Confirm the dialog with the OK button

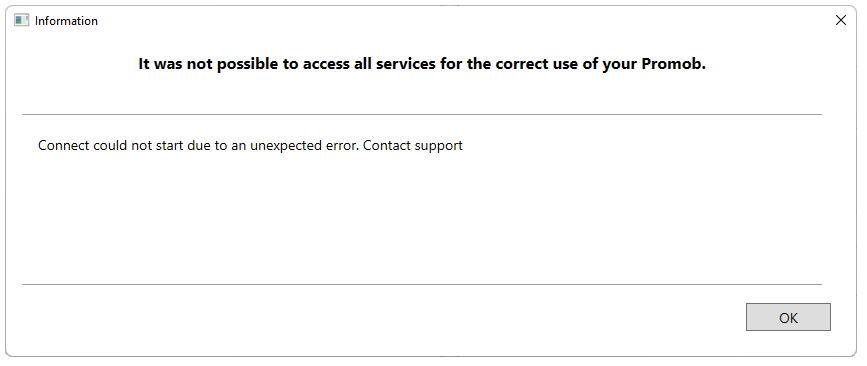pyautogui.click(x=788, y=317)
